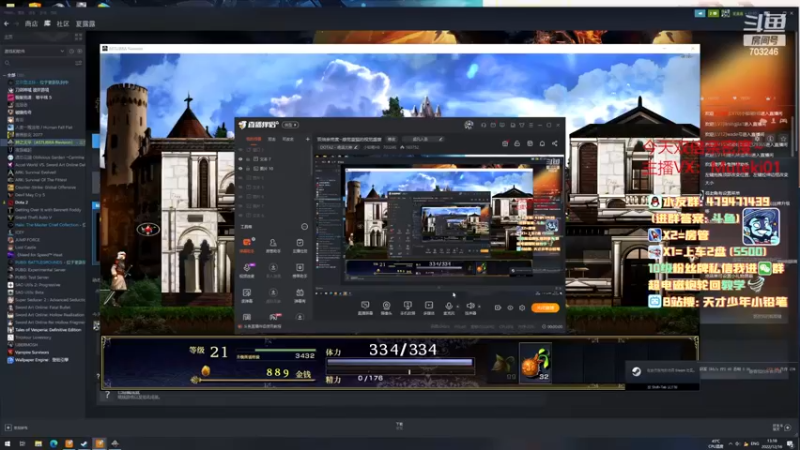The height and width of the screenshot is (450, 800).
Task: Click the game's question mark help icon
Action: coord(108,395)
